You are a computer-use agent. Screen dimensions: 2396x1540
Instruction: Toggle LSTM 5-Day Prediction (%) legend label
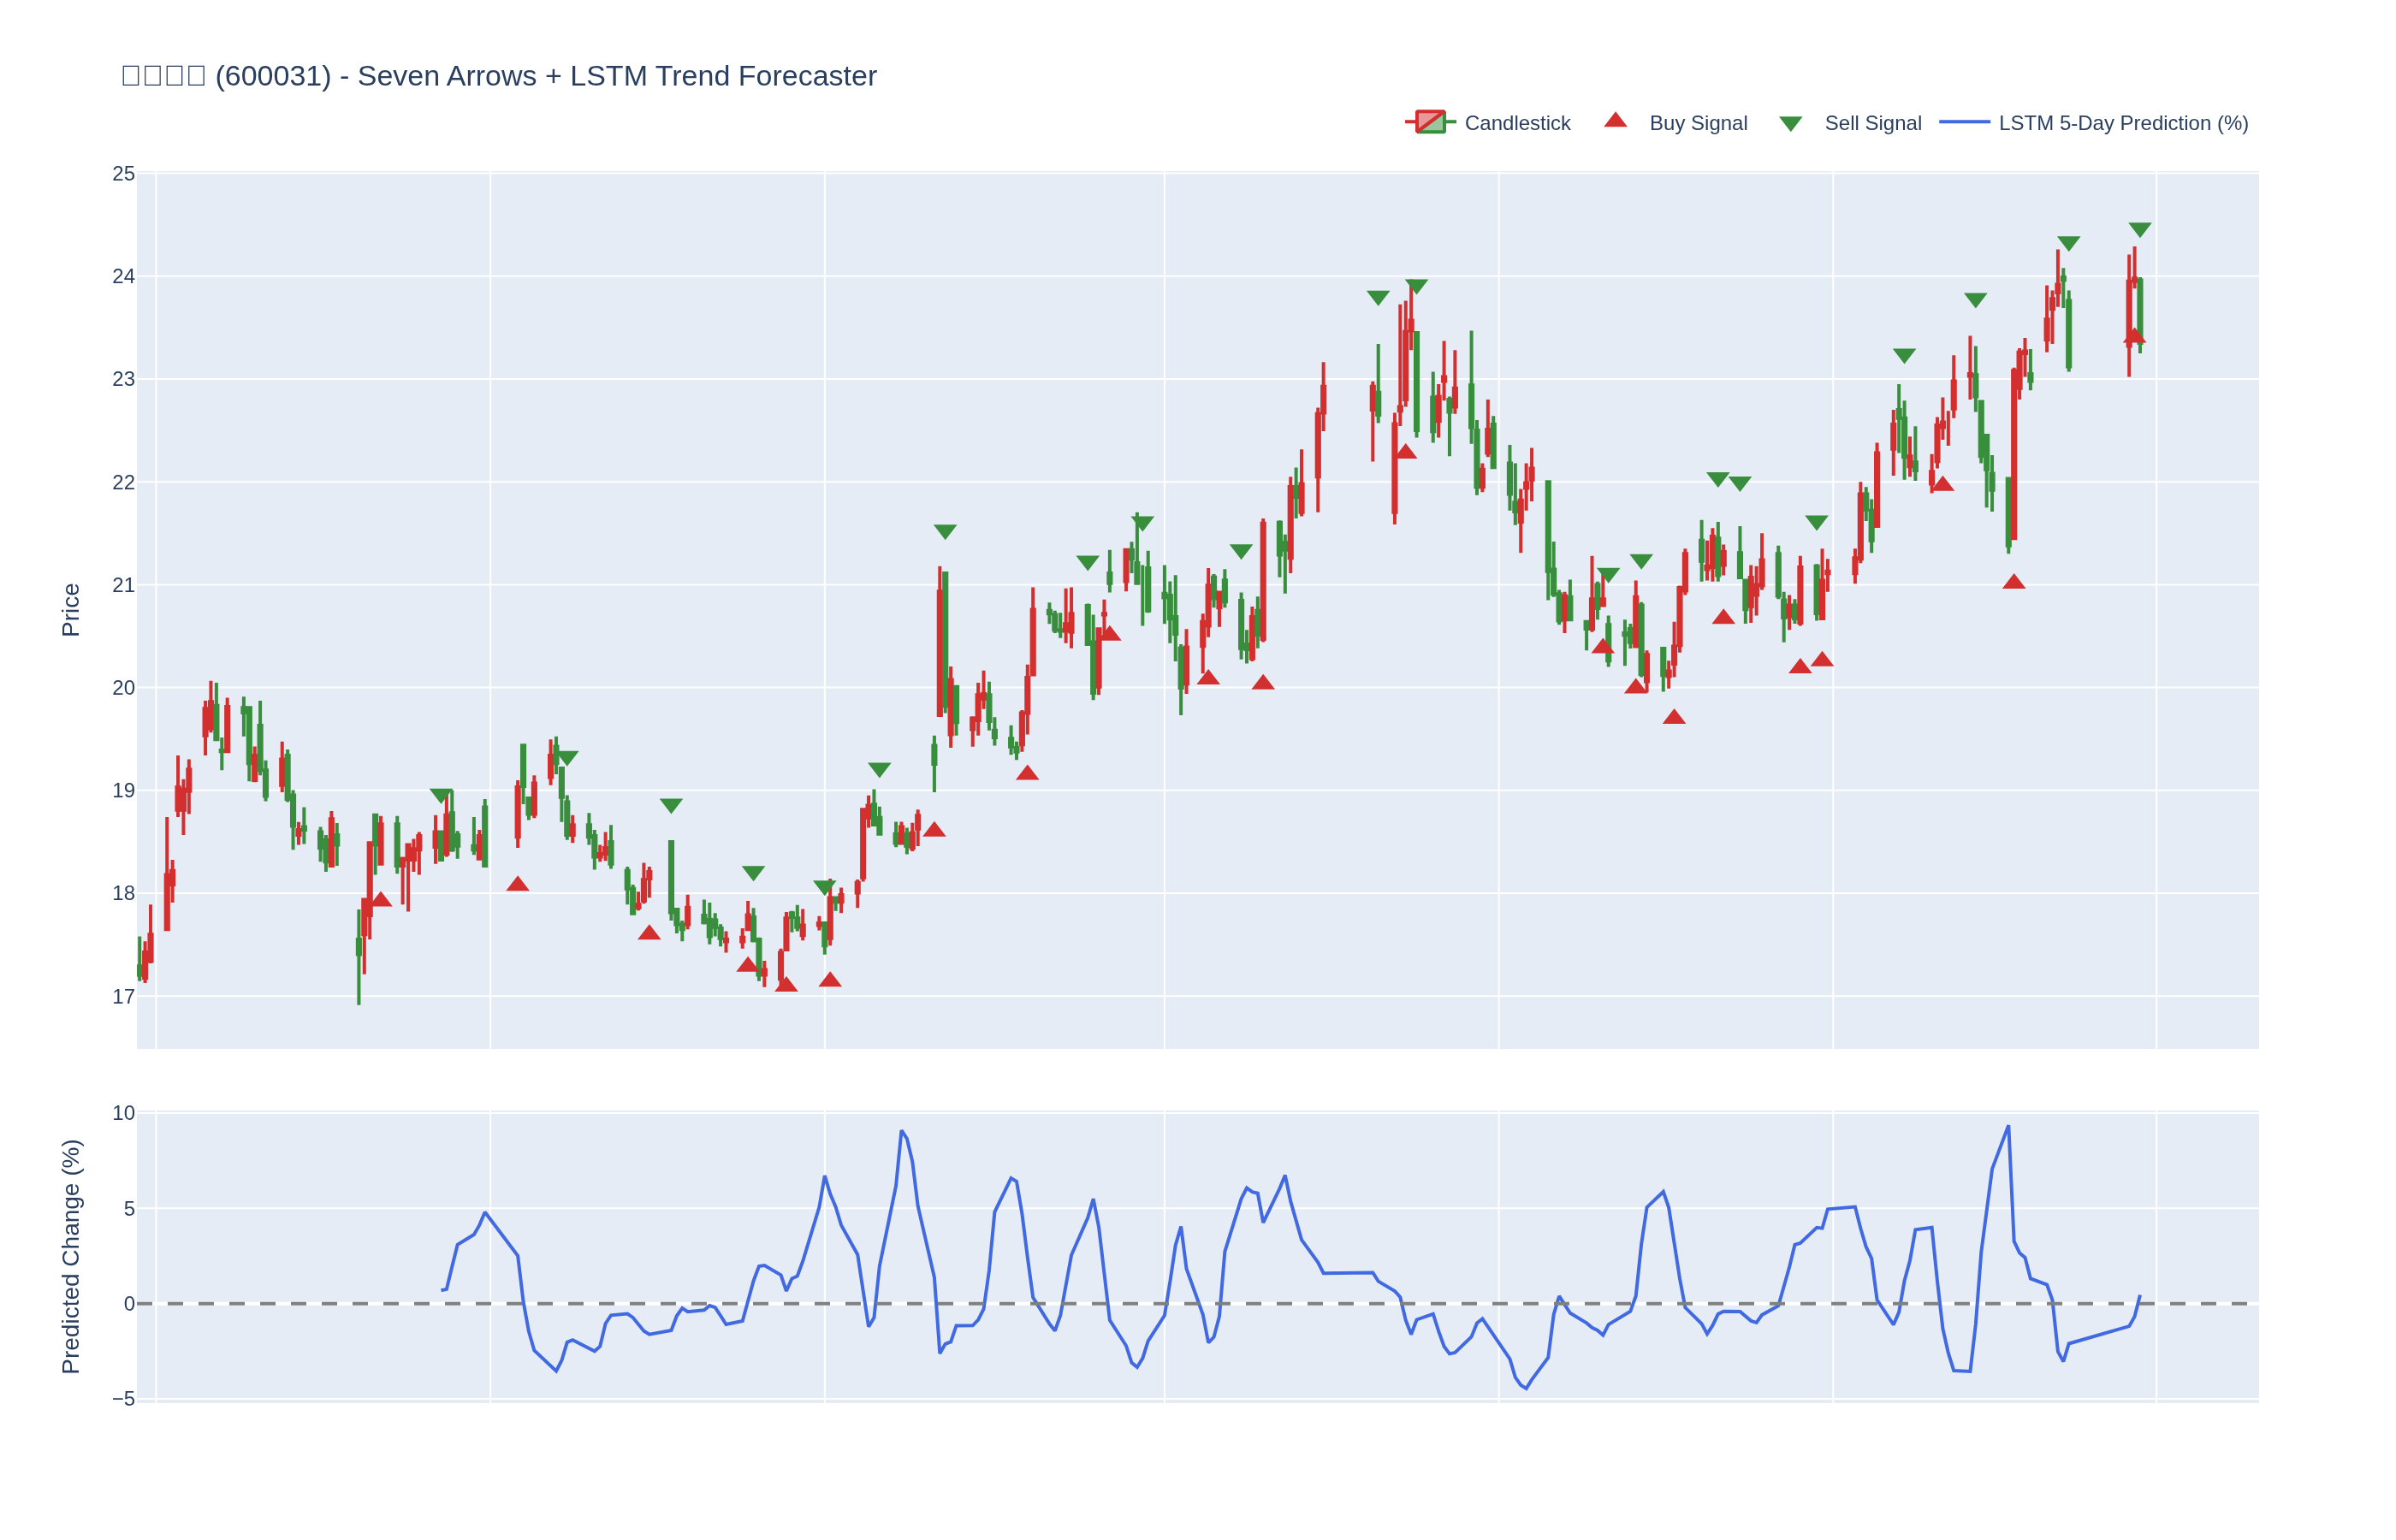pos(2123,123)
